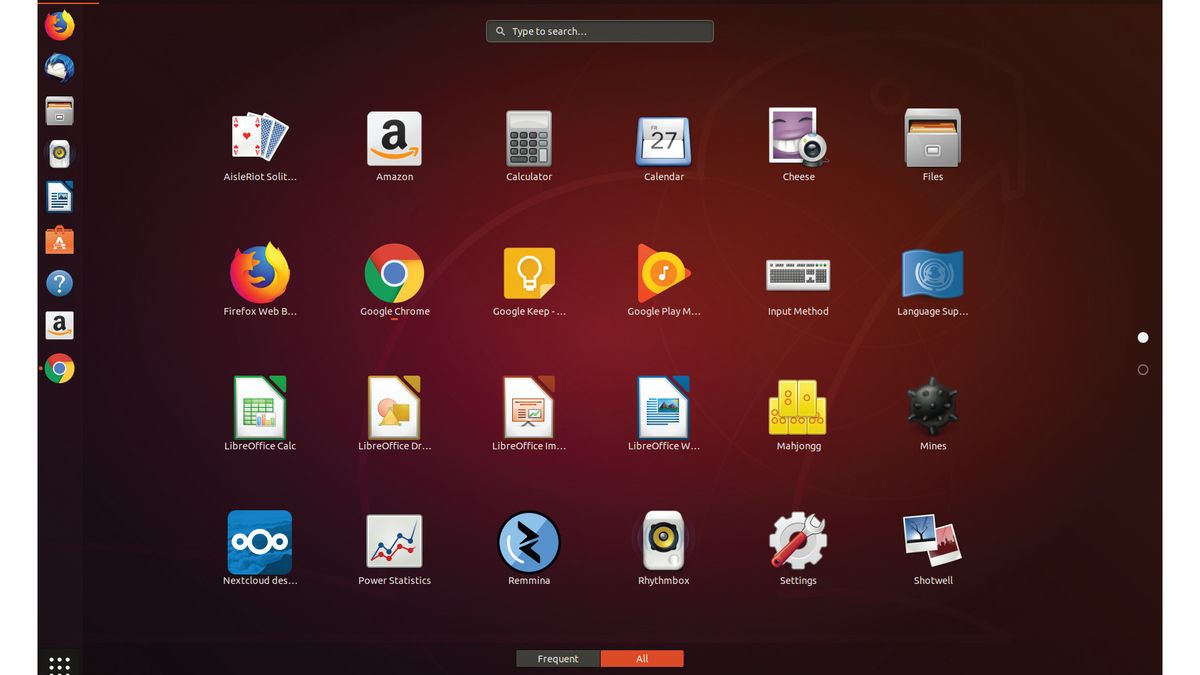The width and height of the screenshot is (1200, 675).
Task: Open the Language Support tool
Action: [x=931, y=274]
